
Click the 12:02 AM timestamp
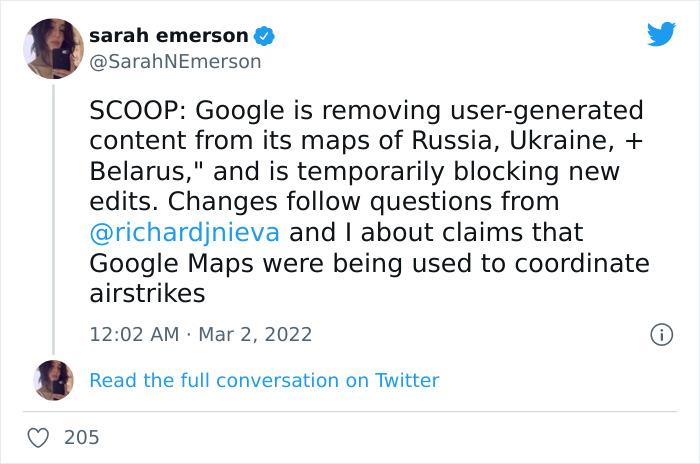[x=134, y=334]
